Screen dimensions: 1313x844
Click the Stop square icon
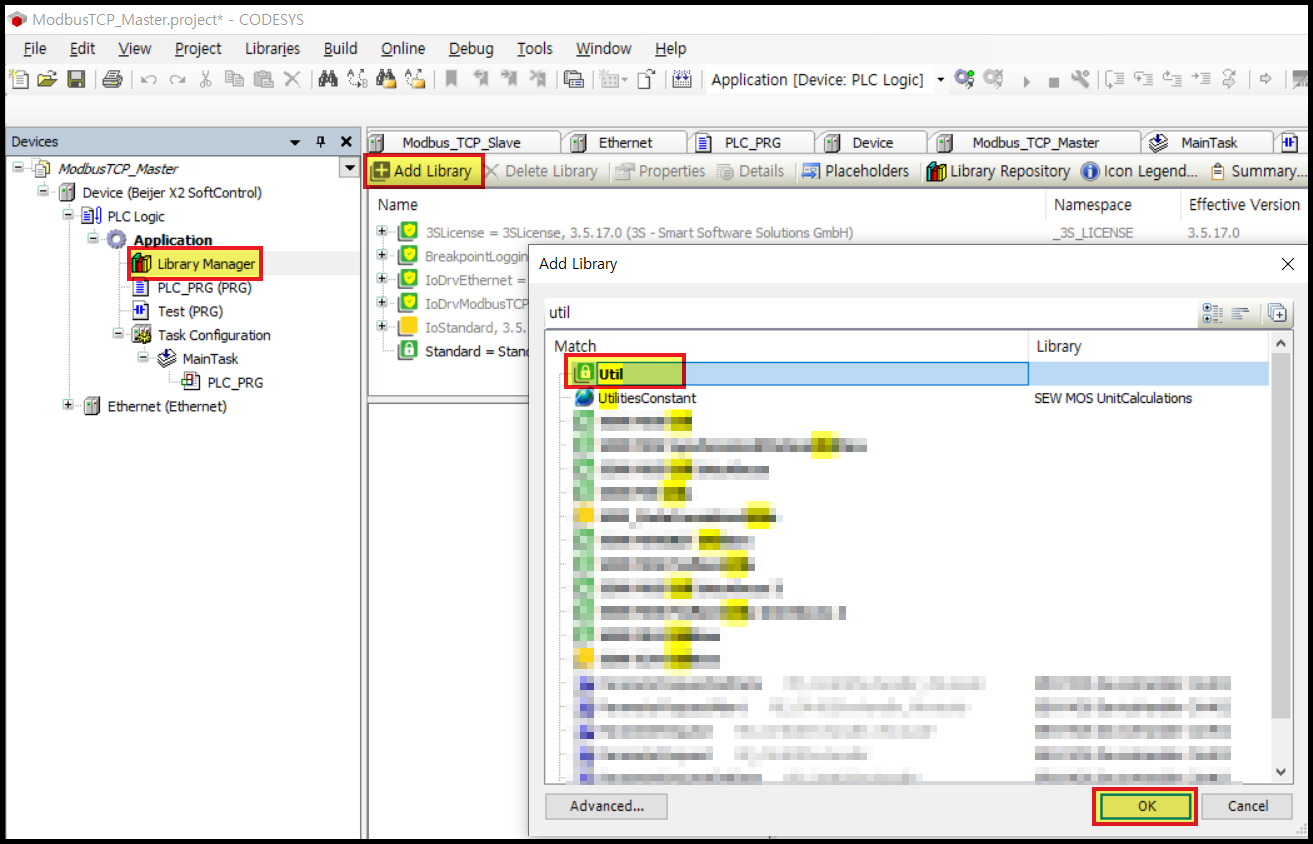(1053, 80)
